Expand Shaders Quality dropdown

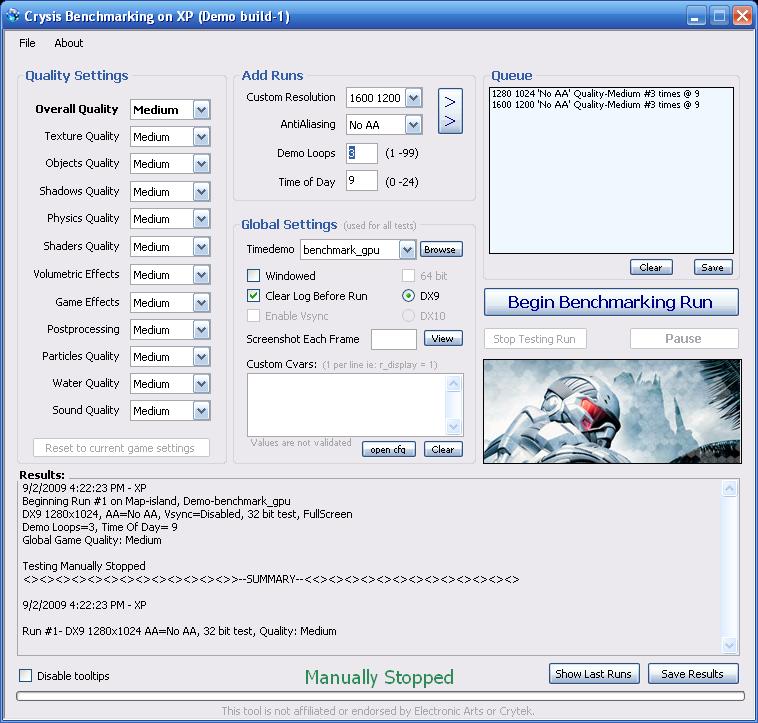click(x=202, y=247)
